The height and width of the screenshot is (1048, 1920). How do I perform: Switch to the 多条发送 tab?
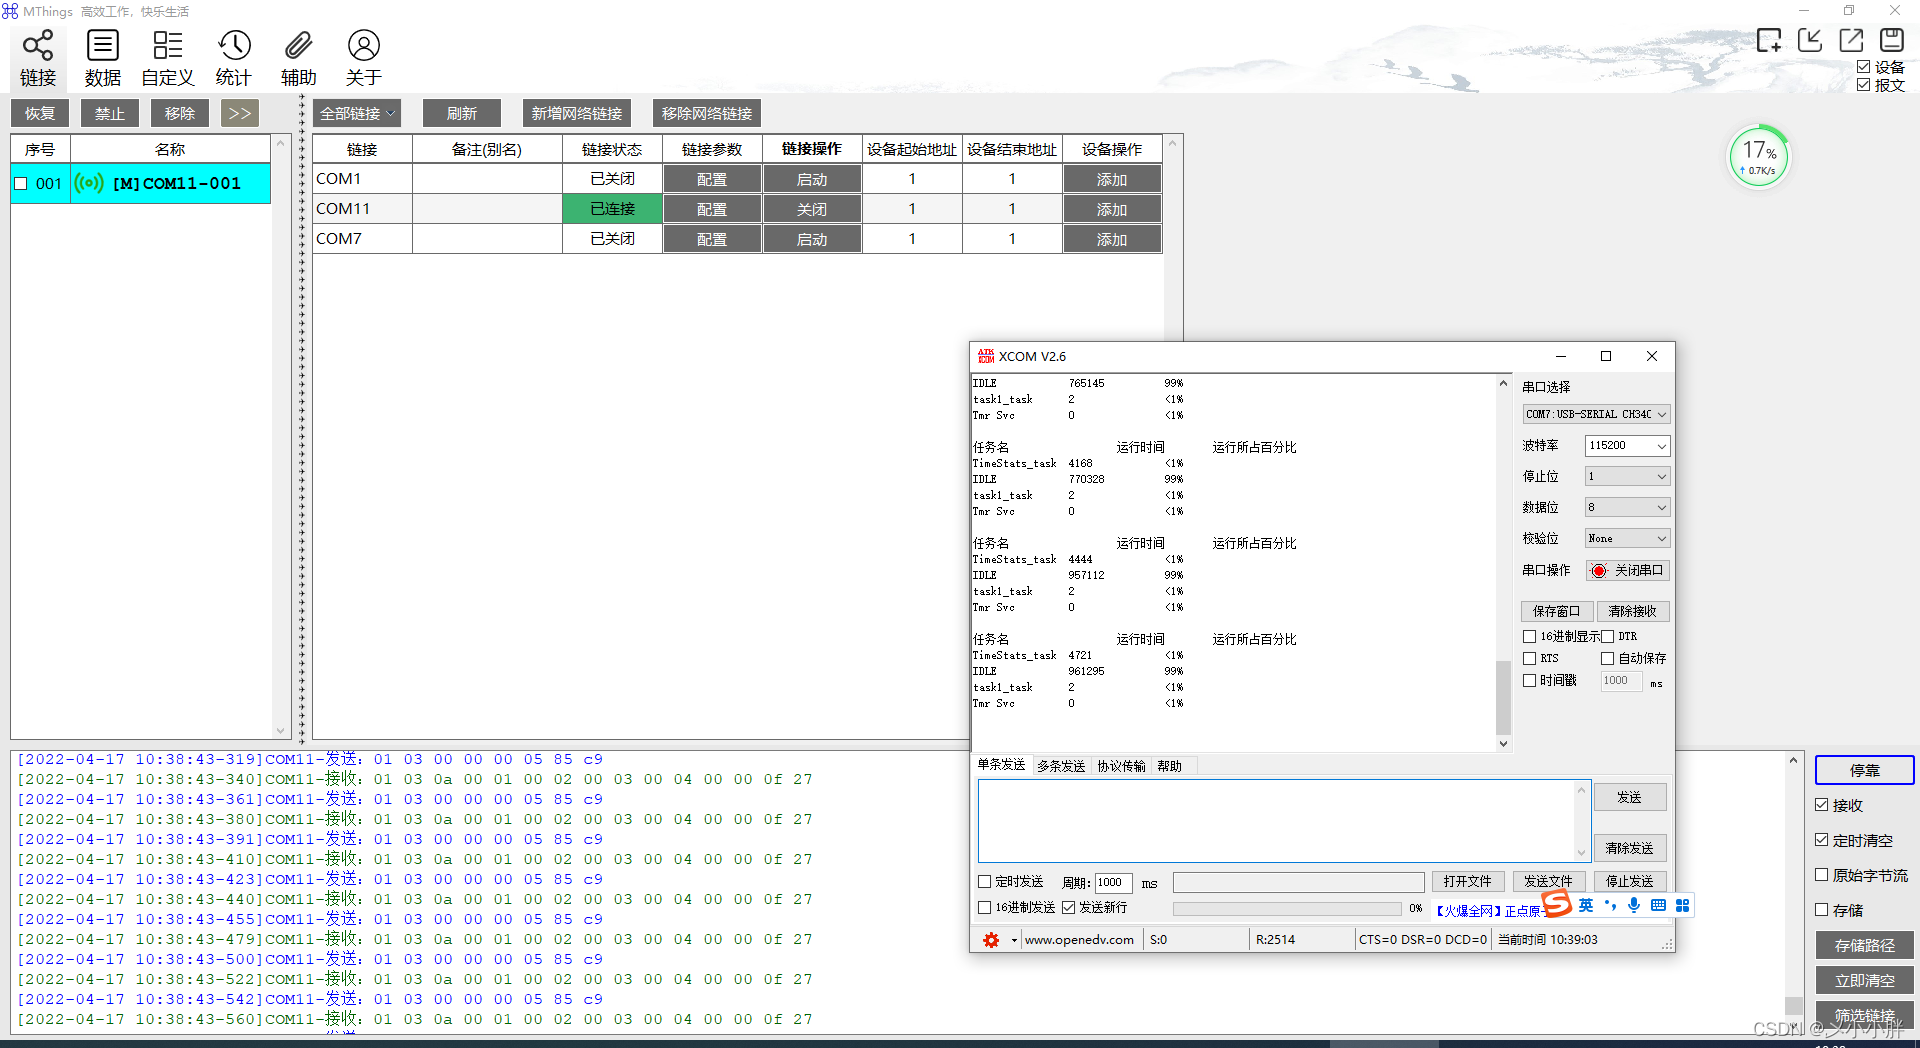(x=1061, y=766)
